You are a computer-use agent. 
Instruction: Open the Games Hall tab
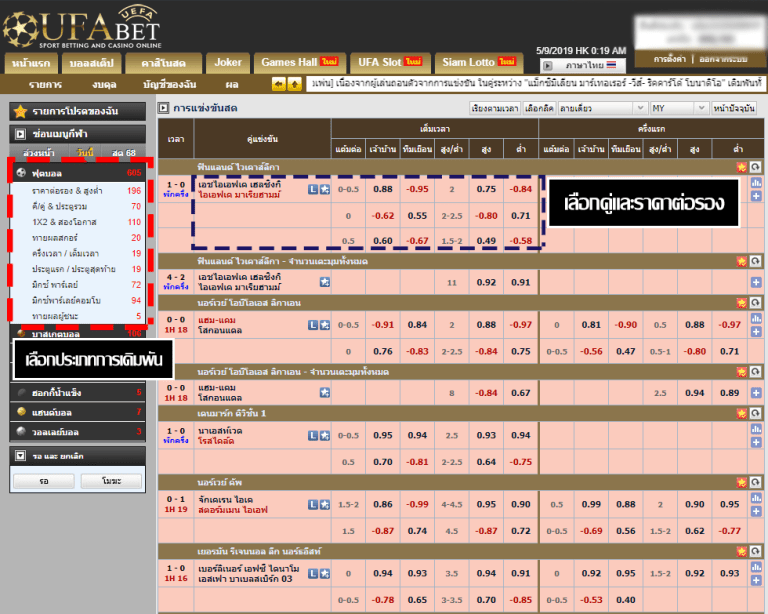(300, 63)
